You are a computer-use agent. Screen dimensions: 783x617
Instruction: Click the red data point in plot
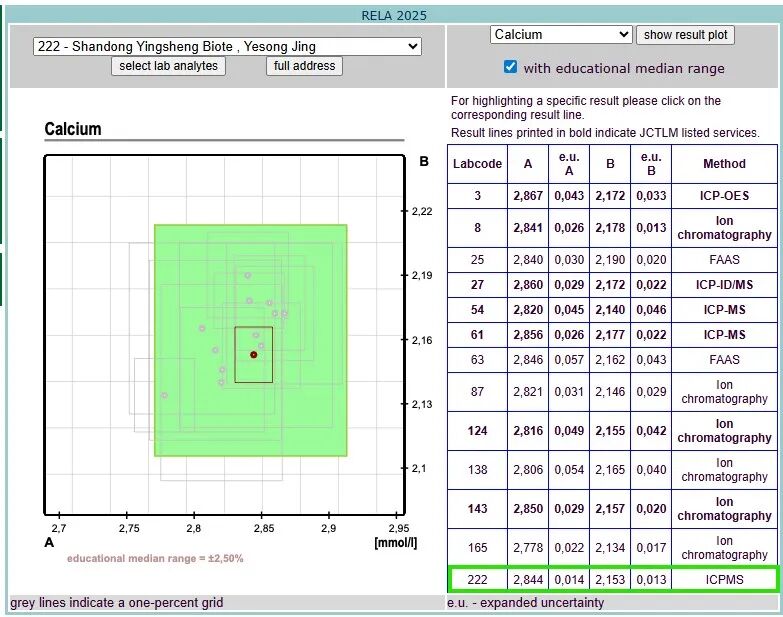[254, 354]
